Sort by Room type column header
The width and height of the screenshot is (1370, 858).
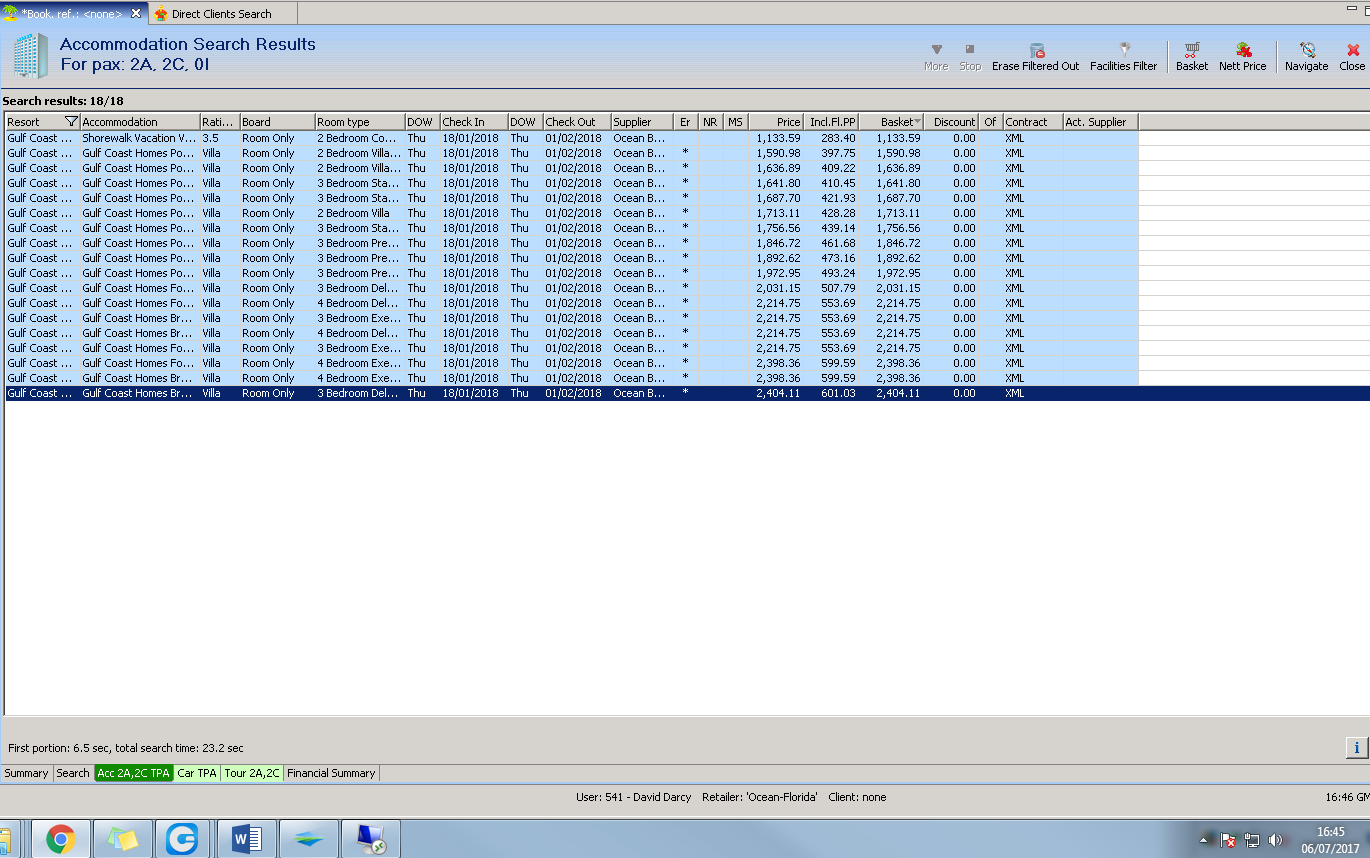360,122
